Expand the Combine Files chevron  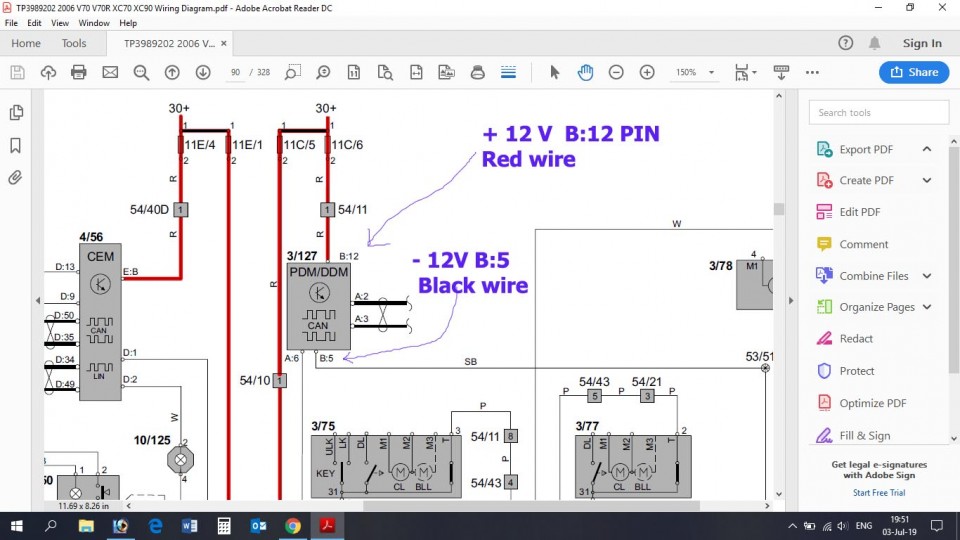click(x=927, y=276)
